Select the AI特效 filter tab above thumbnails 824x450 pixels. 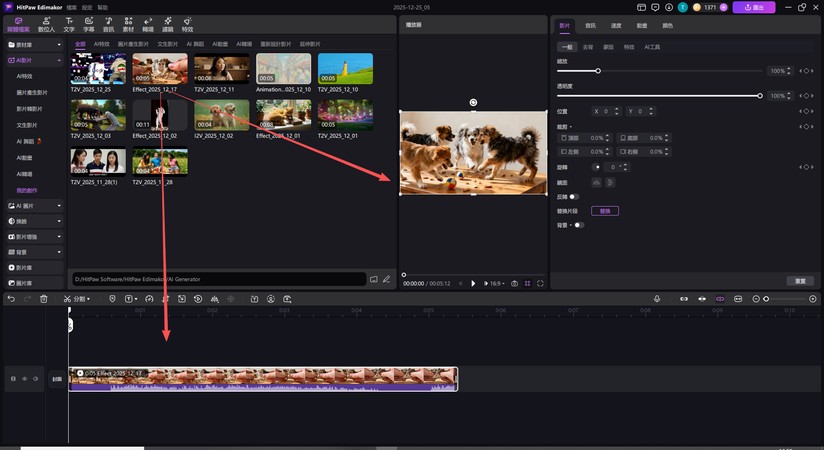point(101,44)
